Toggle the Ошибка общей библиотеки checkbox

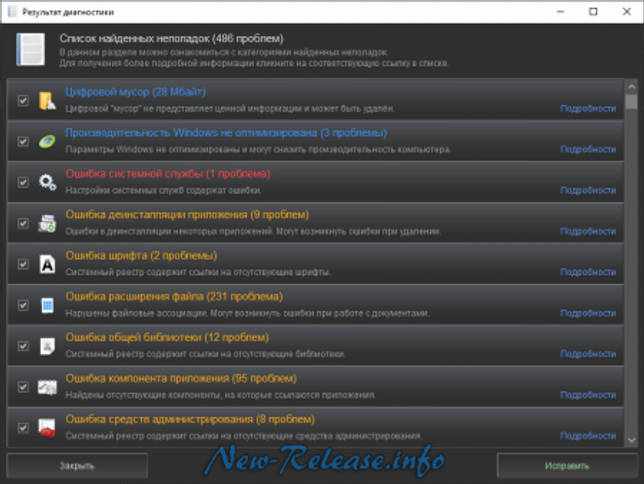pos(23,346)
